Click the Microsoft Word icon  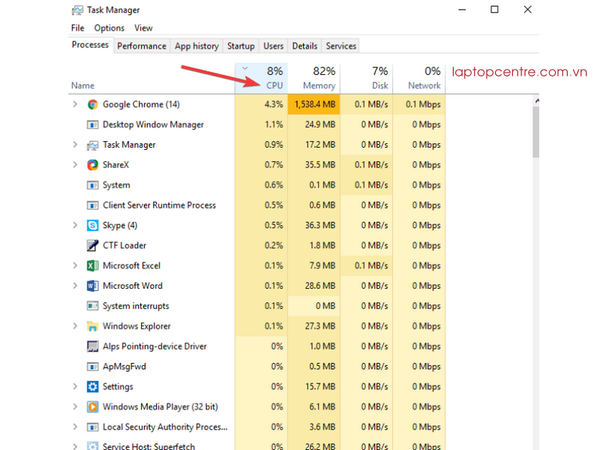pyautogui.click(x=93, y=286)
